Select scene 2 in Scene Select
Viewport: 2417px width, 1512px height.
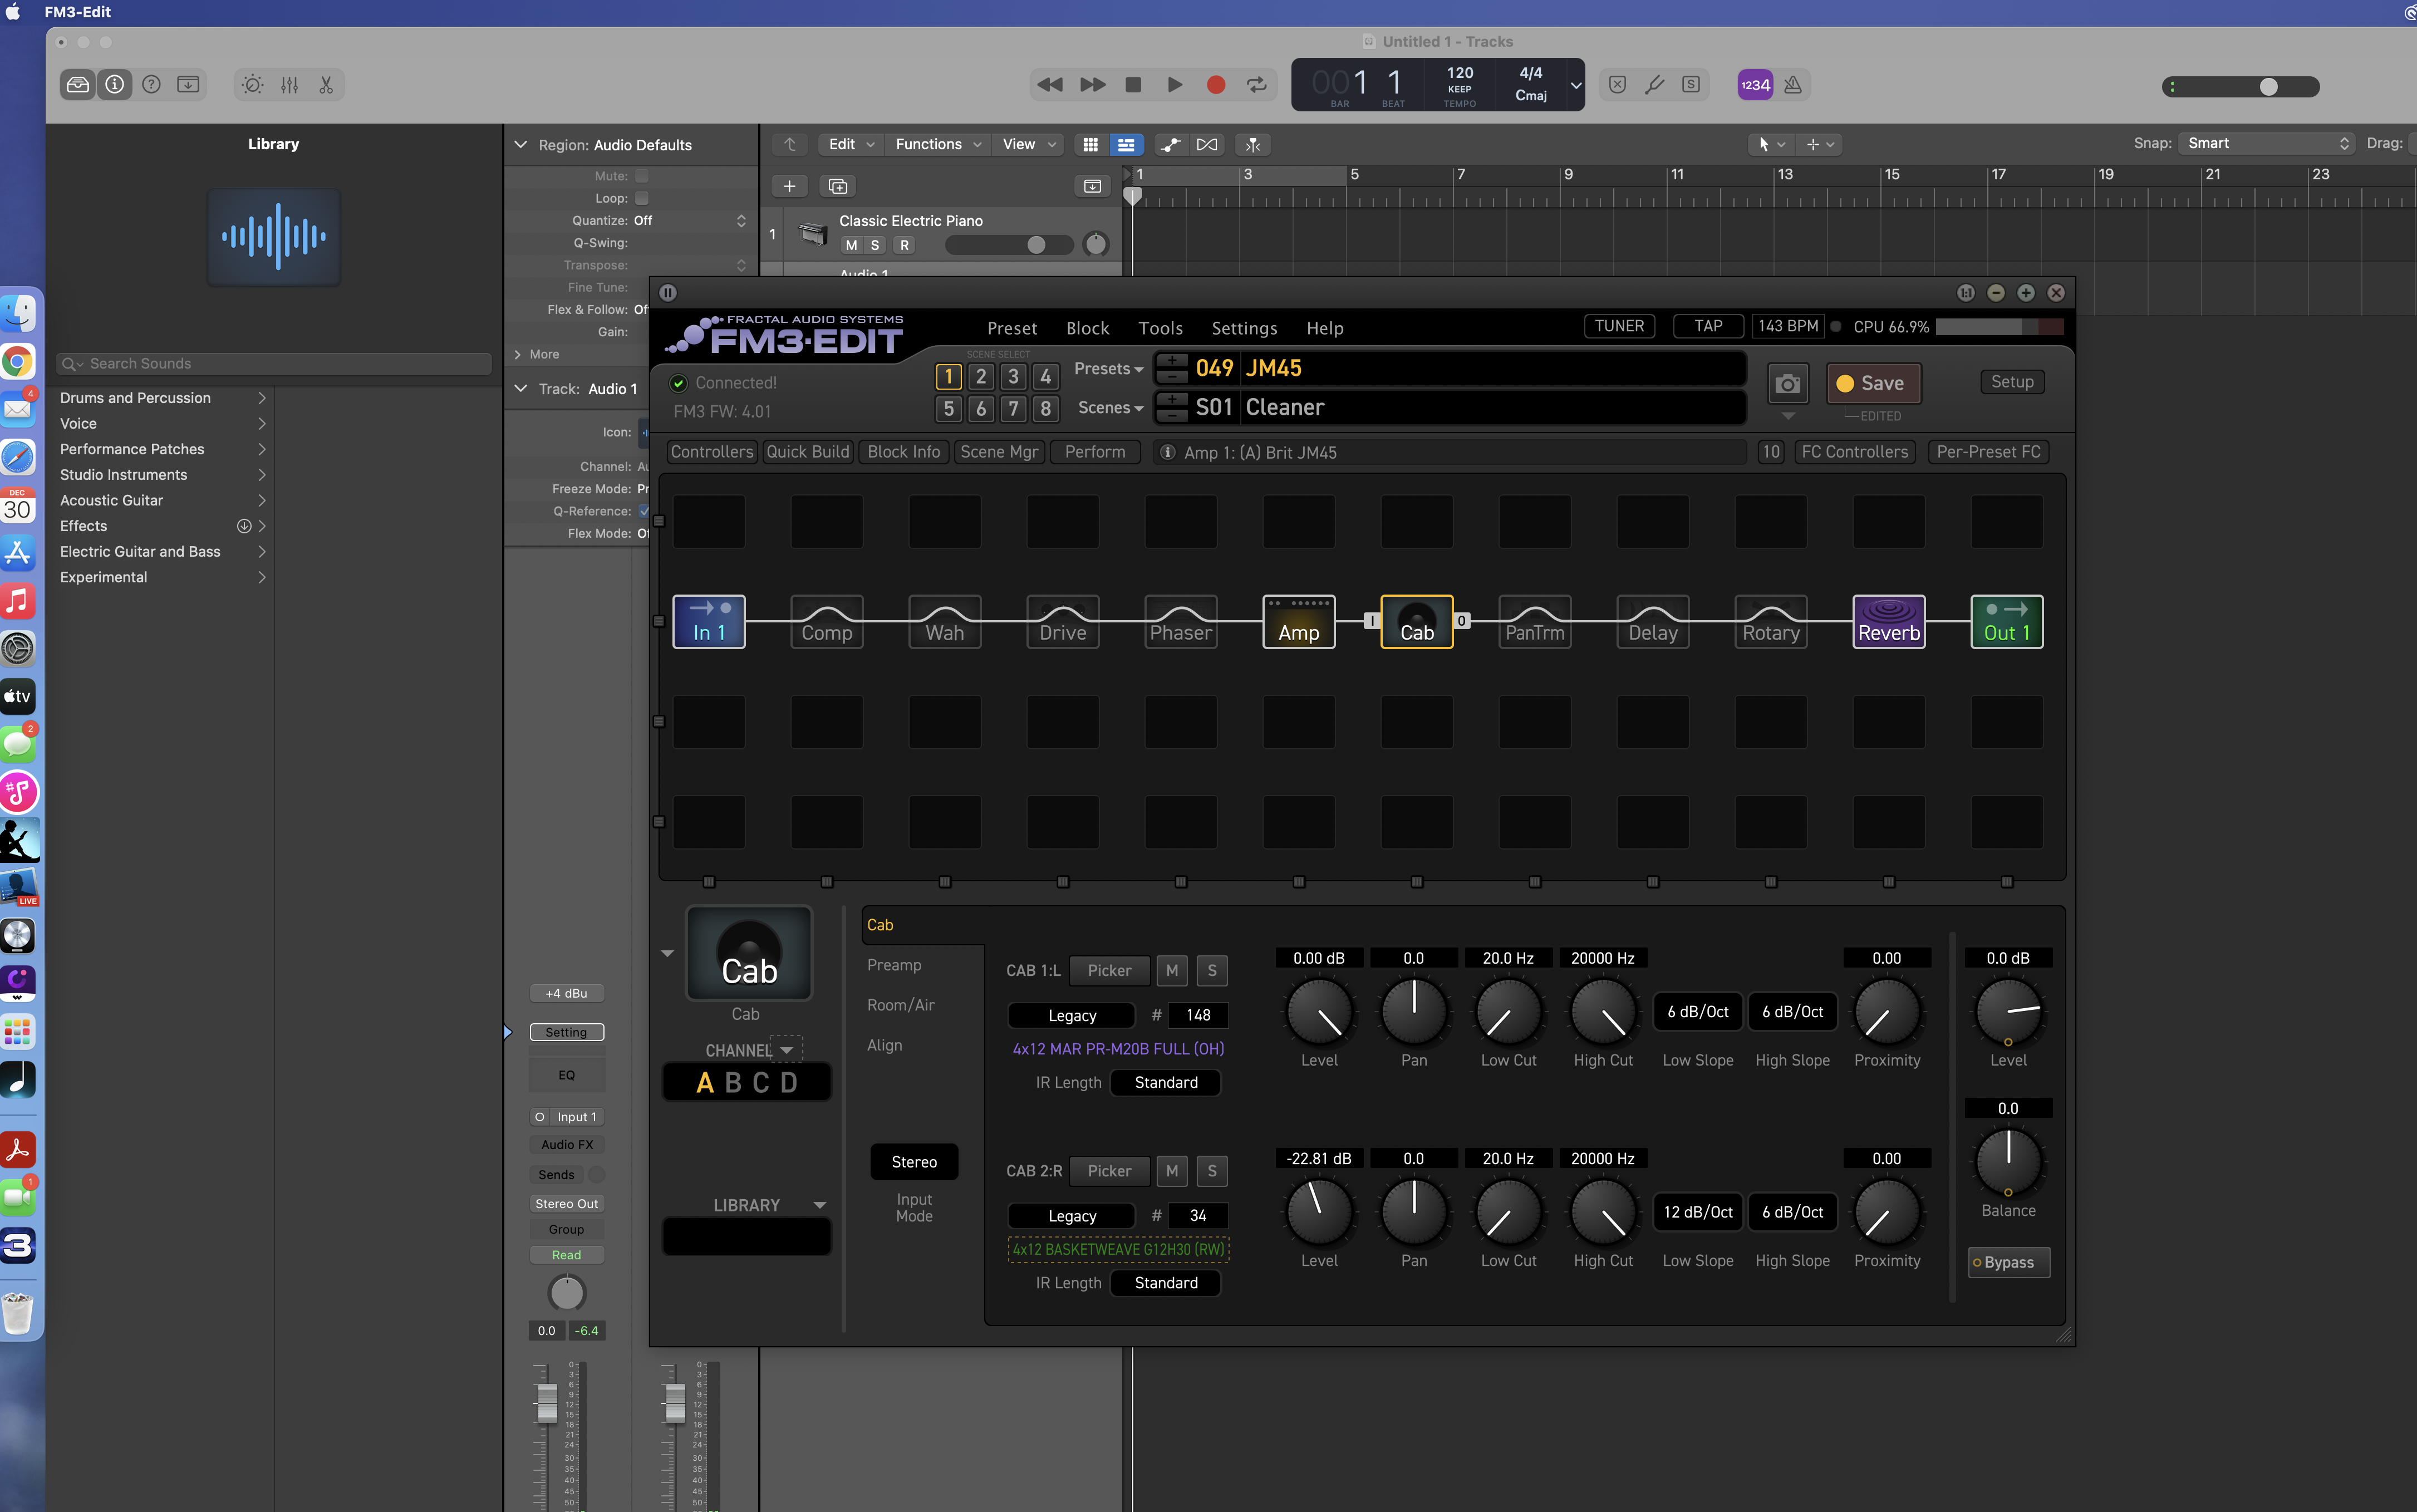click(x=981, y=377)
